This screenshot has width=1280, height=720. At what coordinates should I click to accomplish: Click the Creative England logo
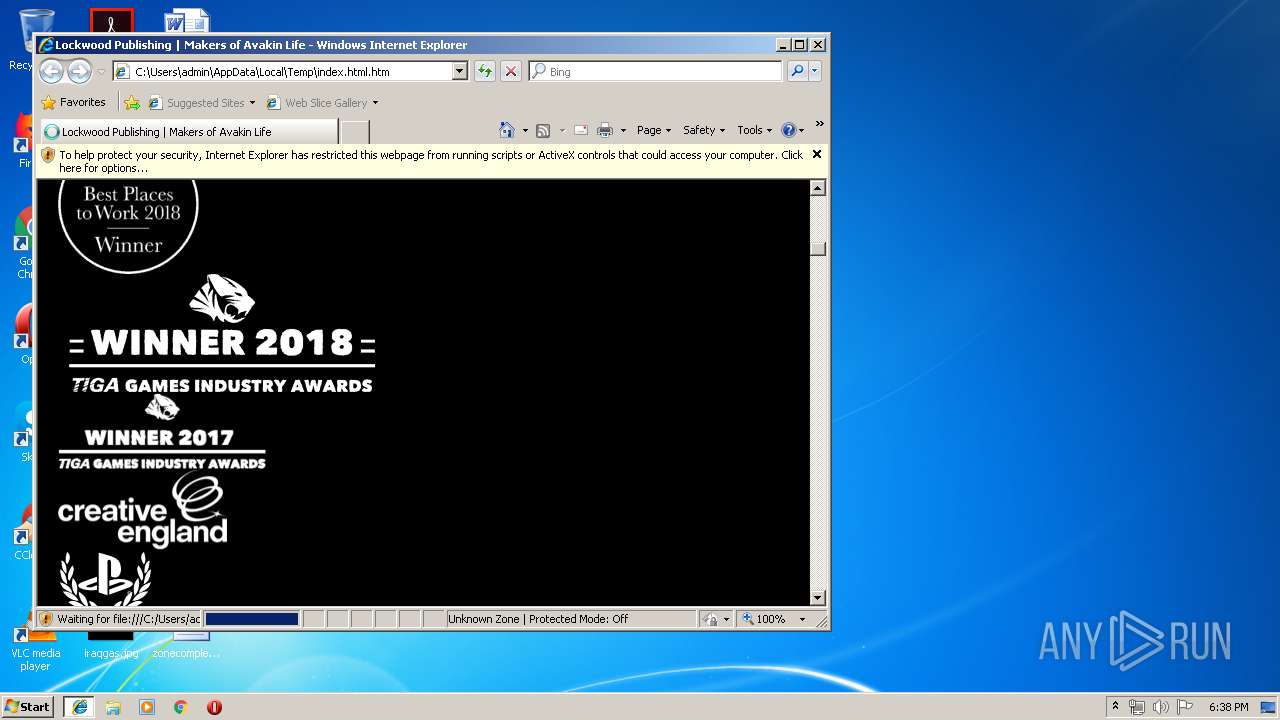pos(142,510)
